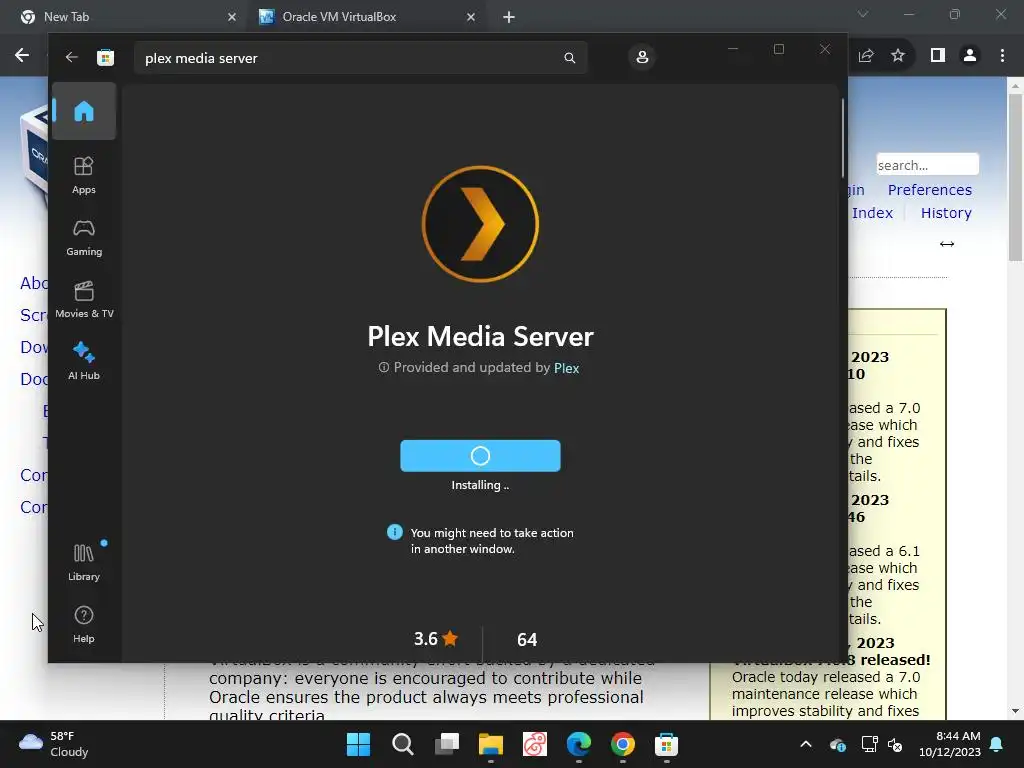The width and height of the screenshot is (1024, 768).
Task: Open Chrome three-dot menu
Action: [1002, 56]
